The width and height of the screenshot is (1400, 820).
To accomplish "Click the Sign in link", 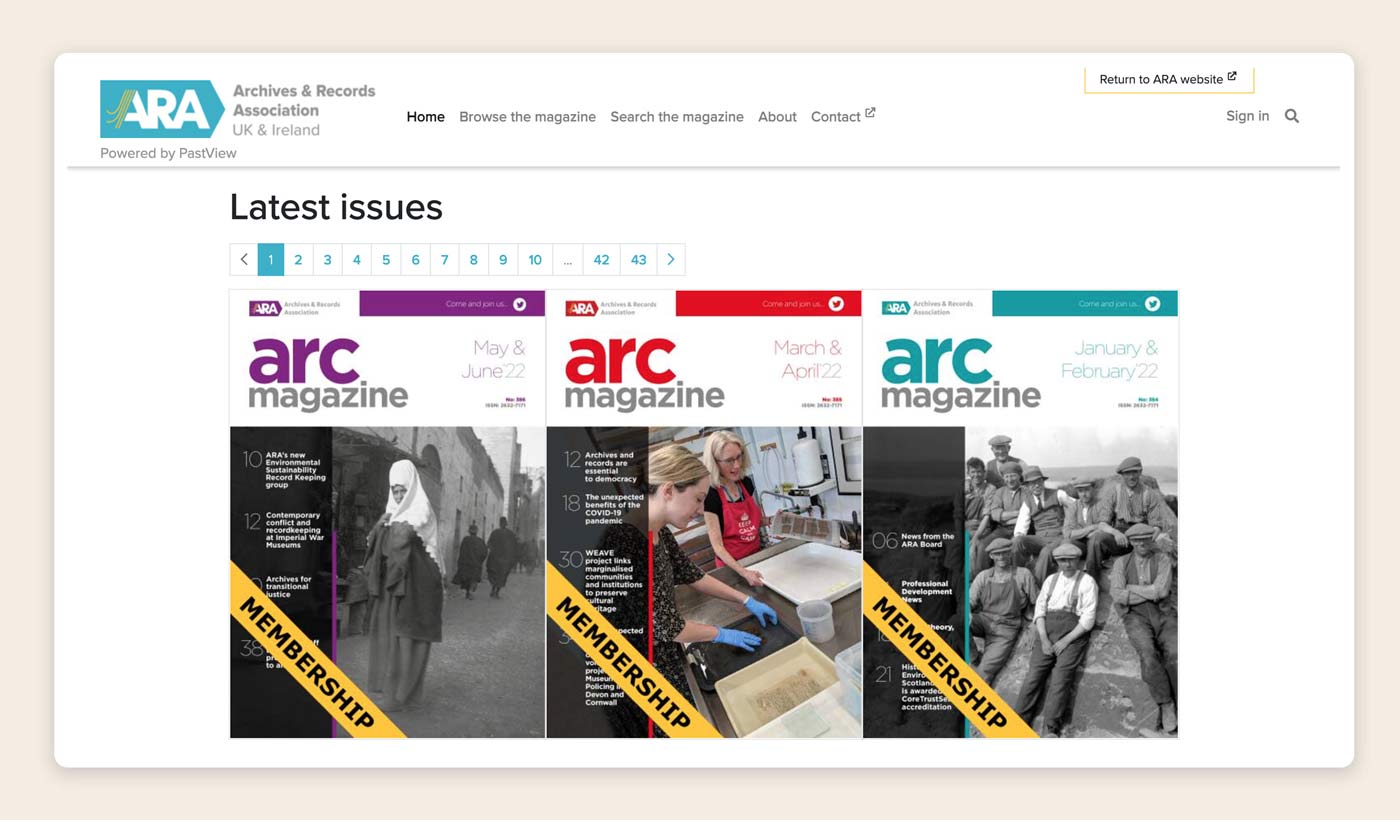I will pos(1247,116).
